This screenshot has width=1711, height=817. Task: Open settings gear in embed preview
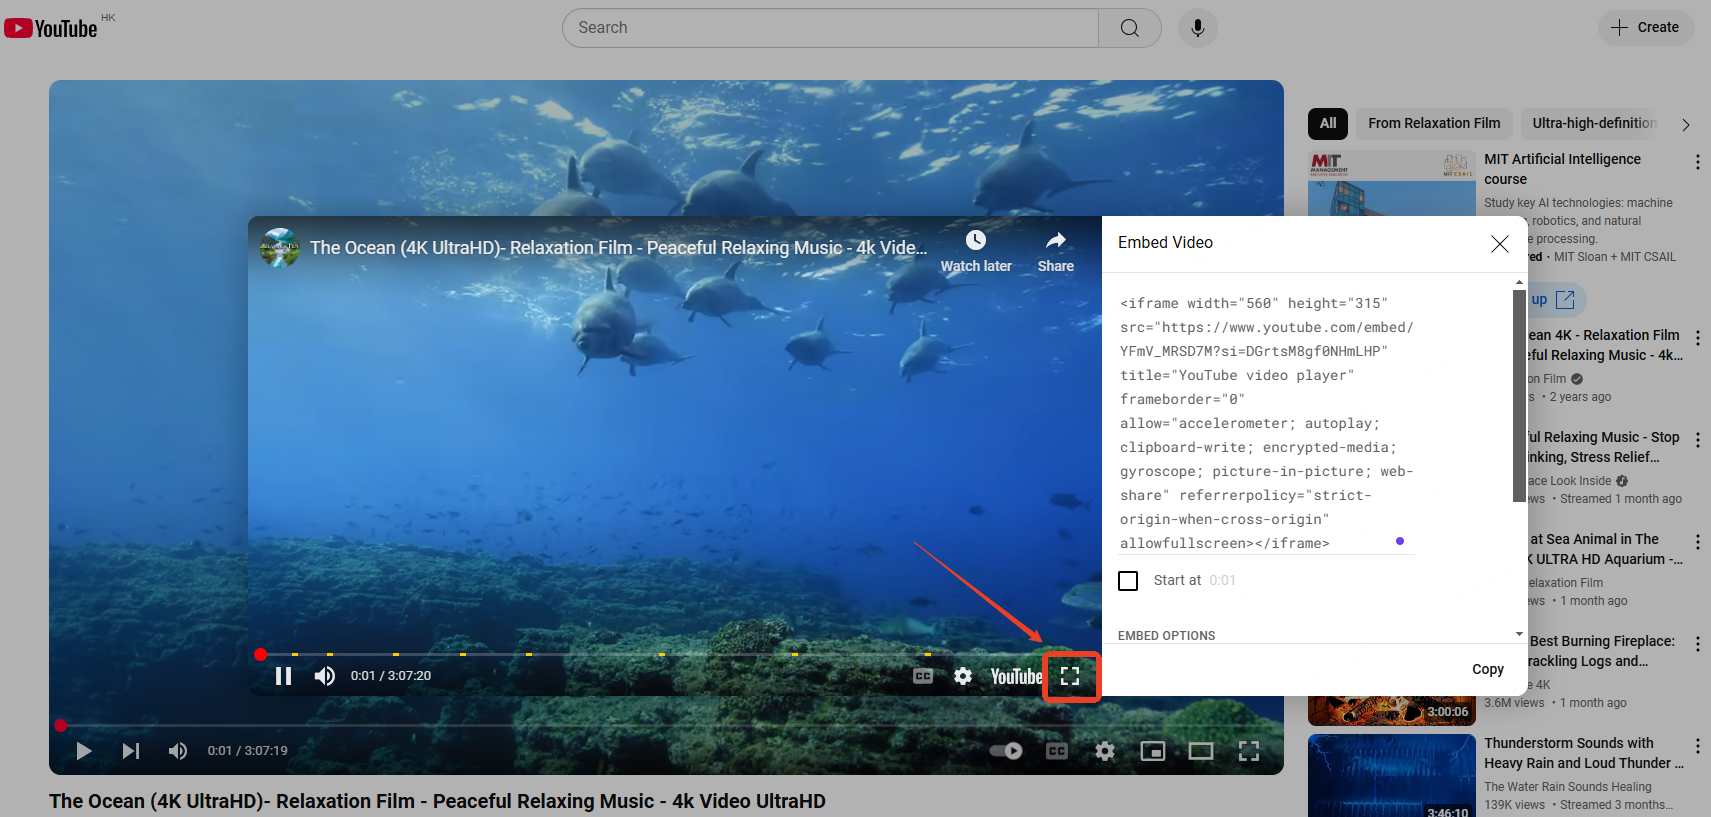tap(963, 676)
